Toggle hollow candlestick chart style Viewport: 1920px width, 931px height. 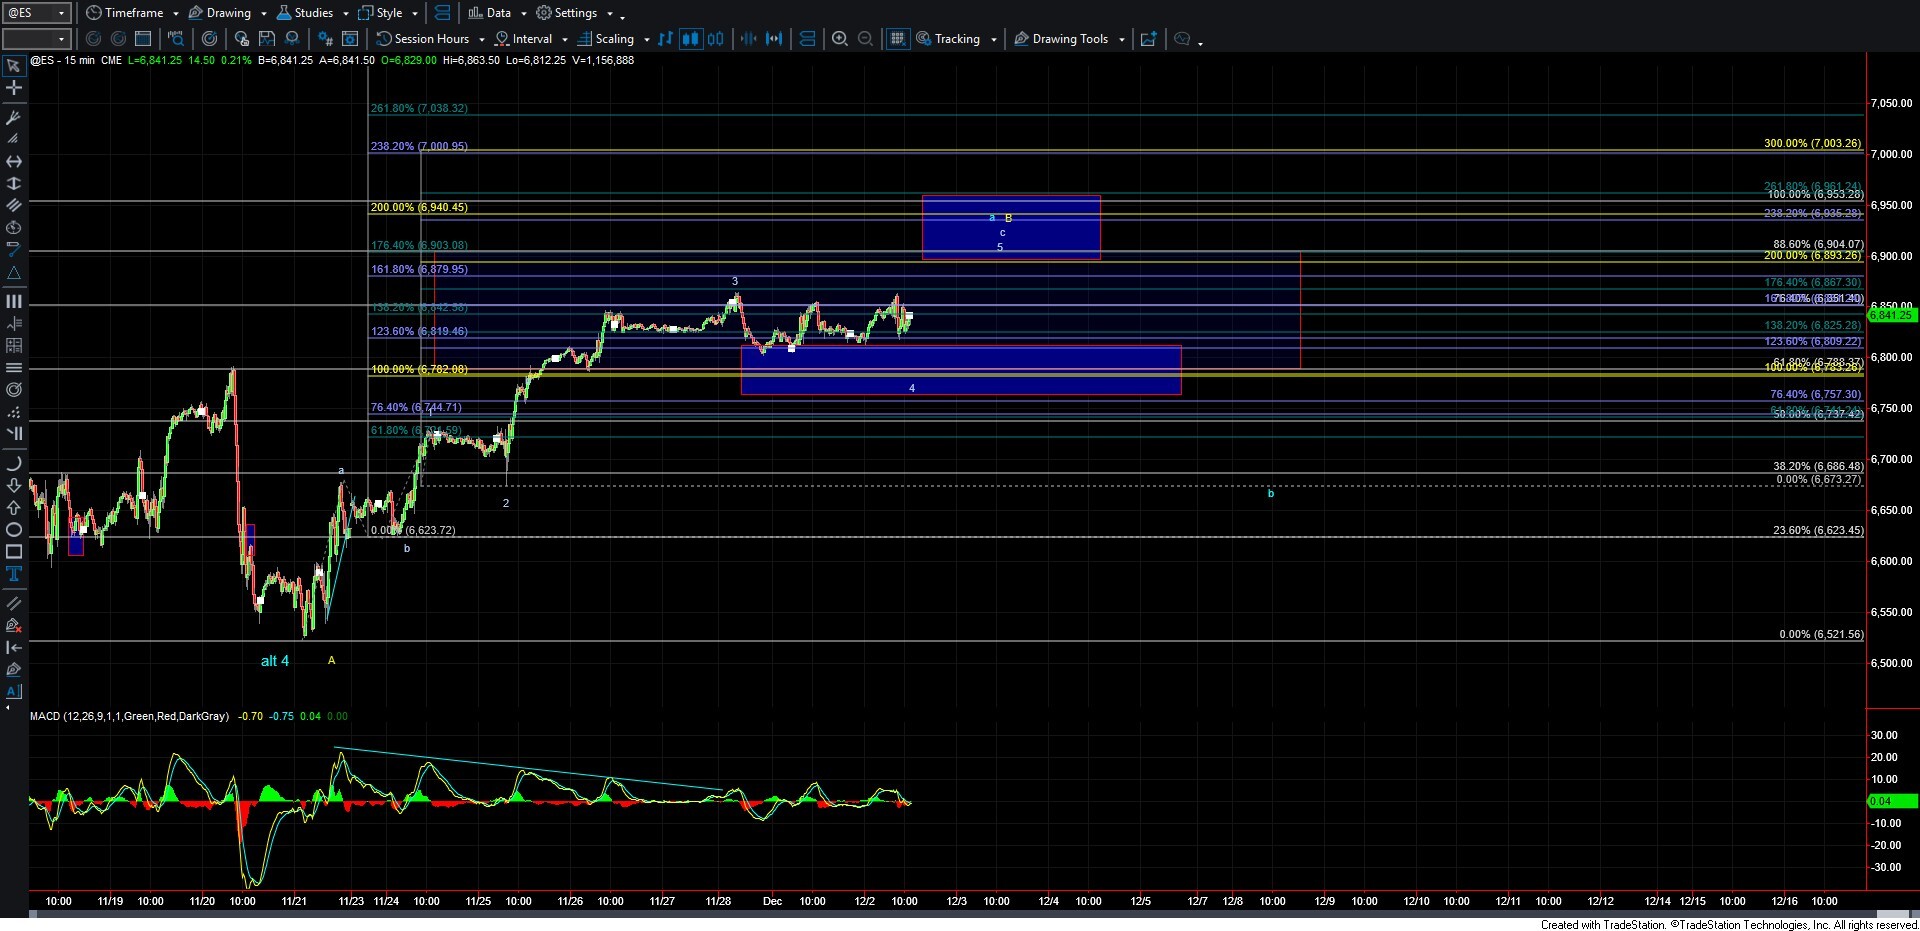click(716, 39)
